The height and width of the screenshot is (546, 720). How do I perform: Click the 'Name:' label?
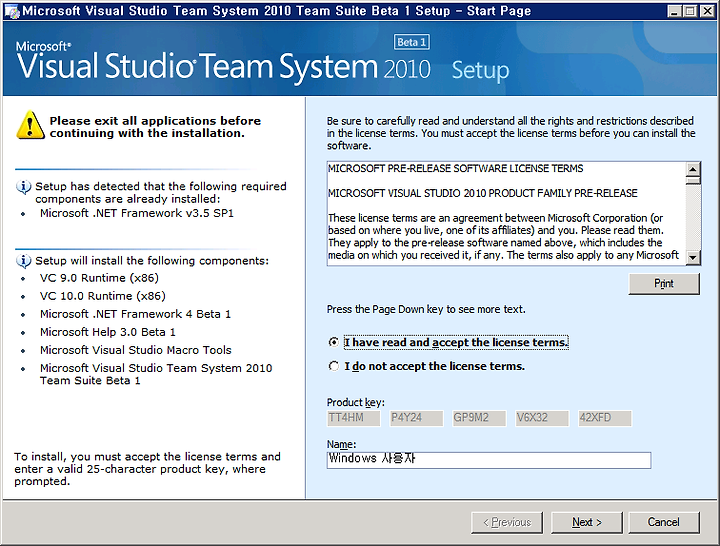(x=342, y=445)
